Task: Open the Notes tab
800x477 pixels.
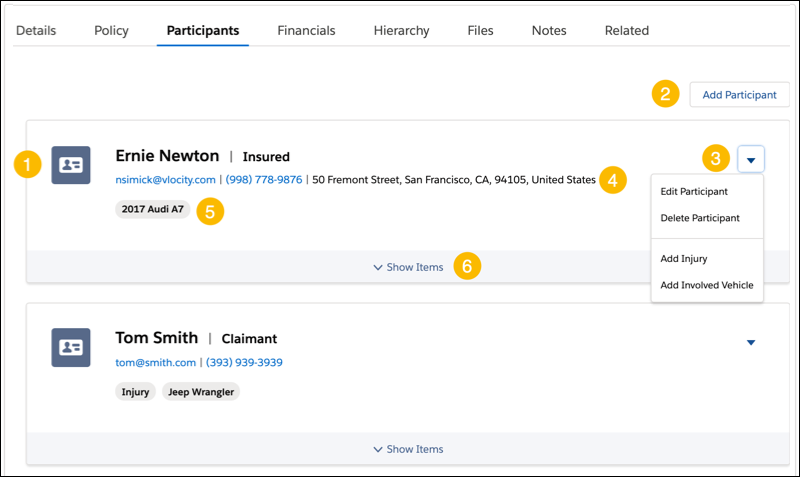Action: [549, 31]
